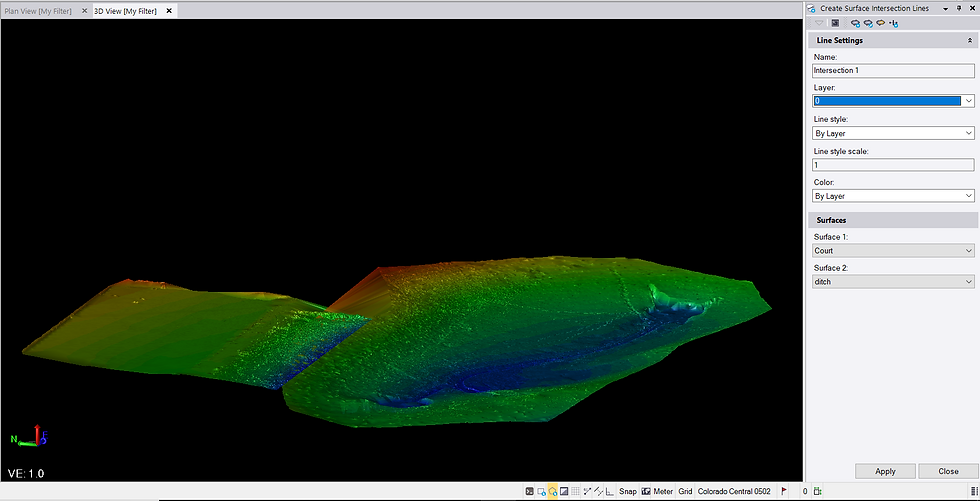This screenshot has width=980, height=501.
Task: Click the zigzag line icon in status bar
Action: [598, 491]
